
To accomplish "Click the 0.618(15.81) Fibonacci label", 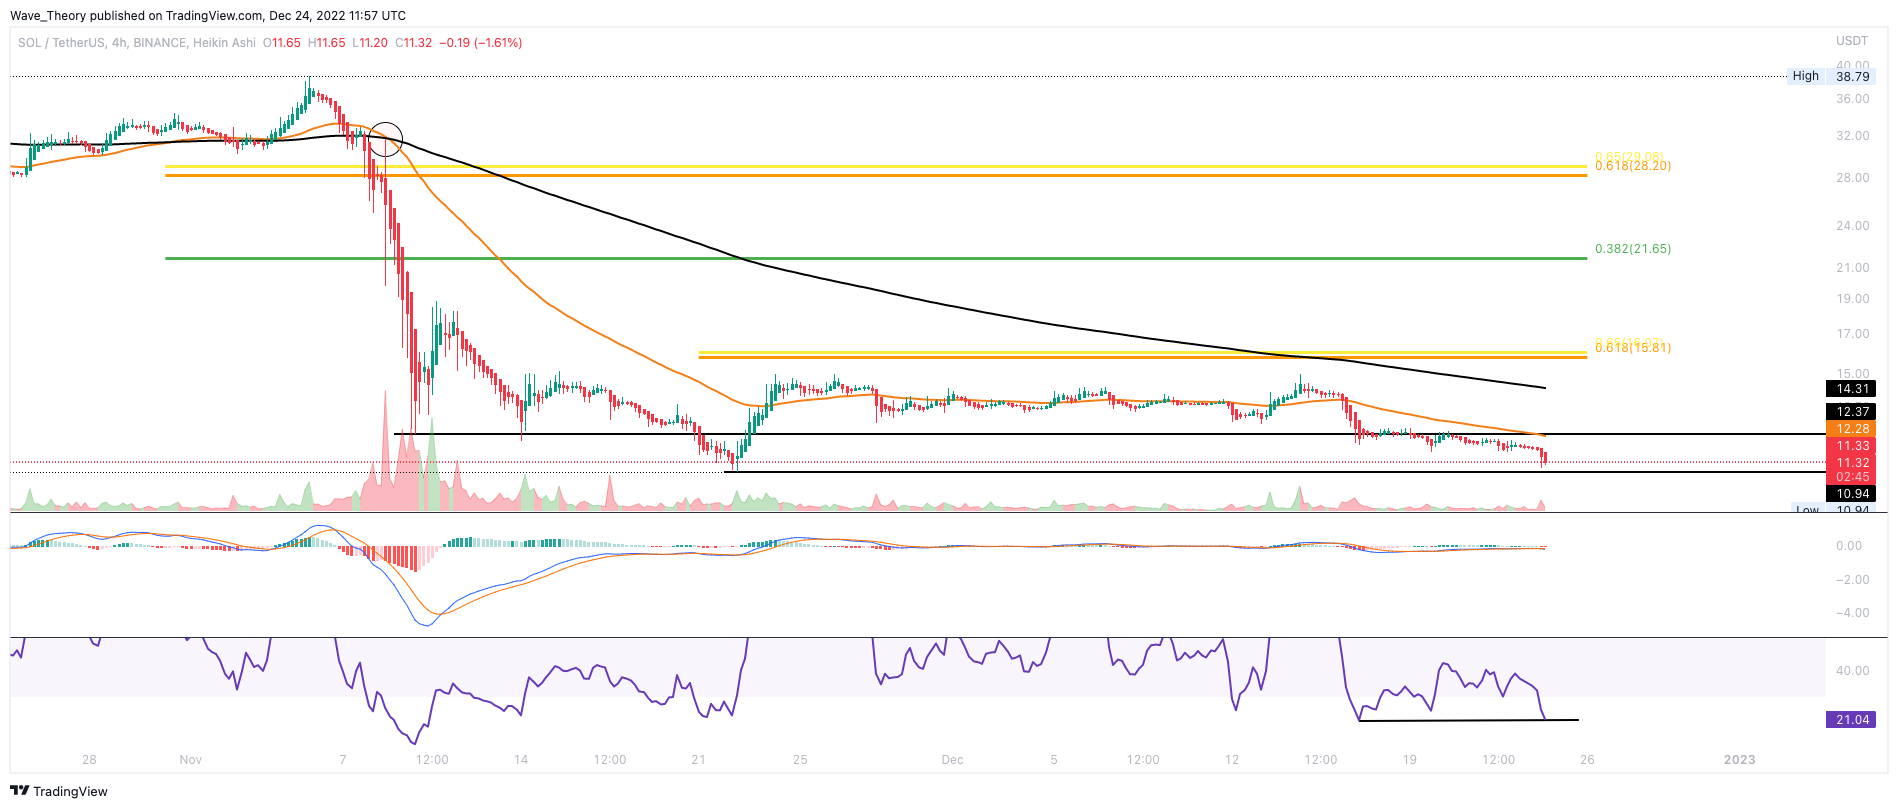I will pos(1633,348).
